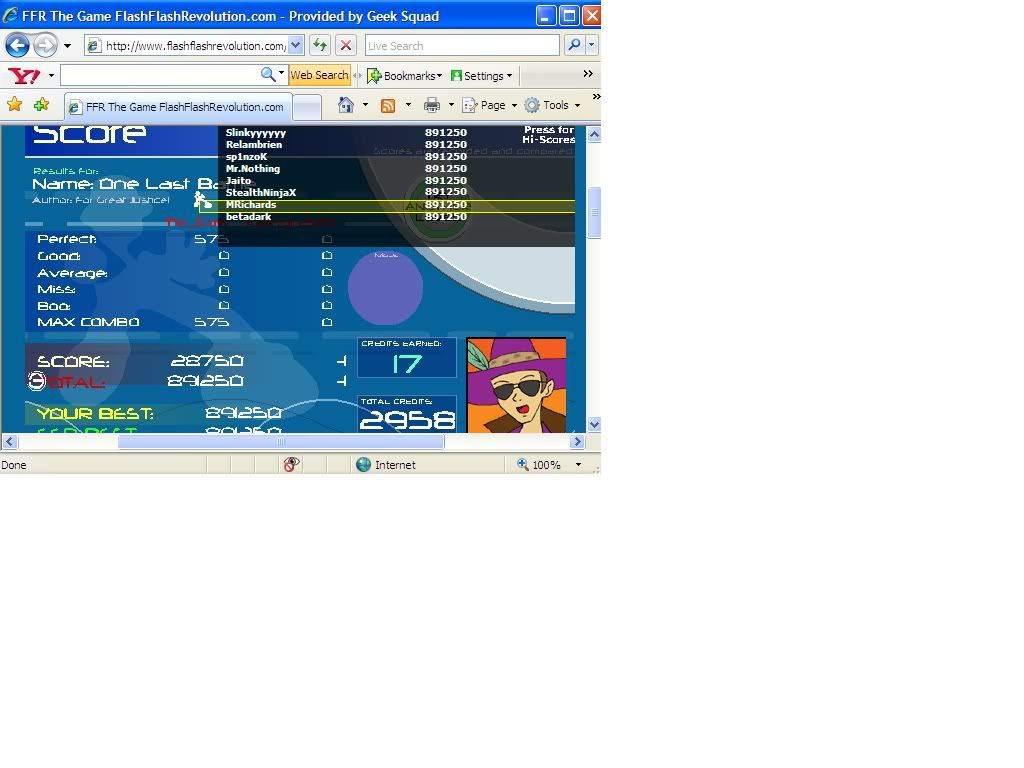The height and width of the screenshot is (768, 1024).
Task: Go to Home page icon
Action: (x=346, y=105)
